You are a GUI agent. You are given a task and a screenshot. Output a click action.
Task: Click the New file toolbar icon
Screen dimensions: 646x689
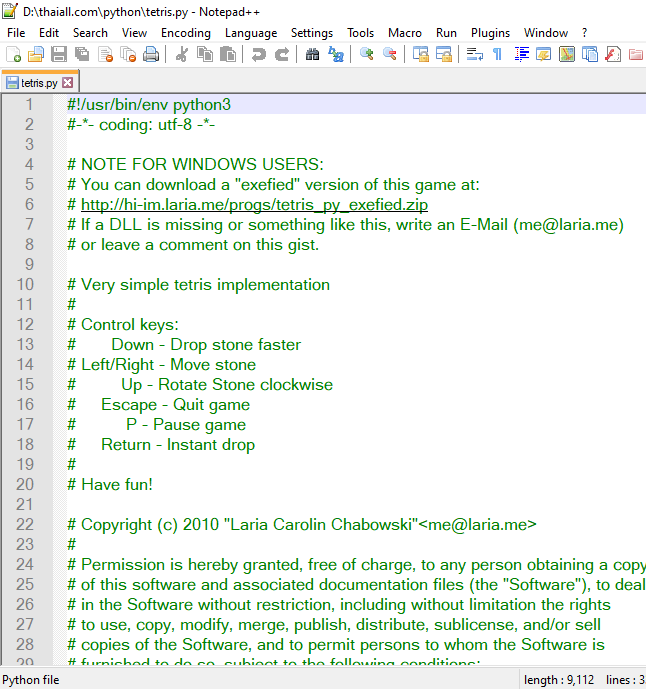pos(13,54)
